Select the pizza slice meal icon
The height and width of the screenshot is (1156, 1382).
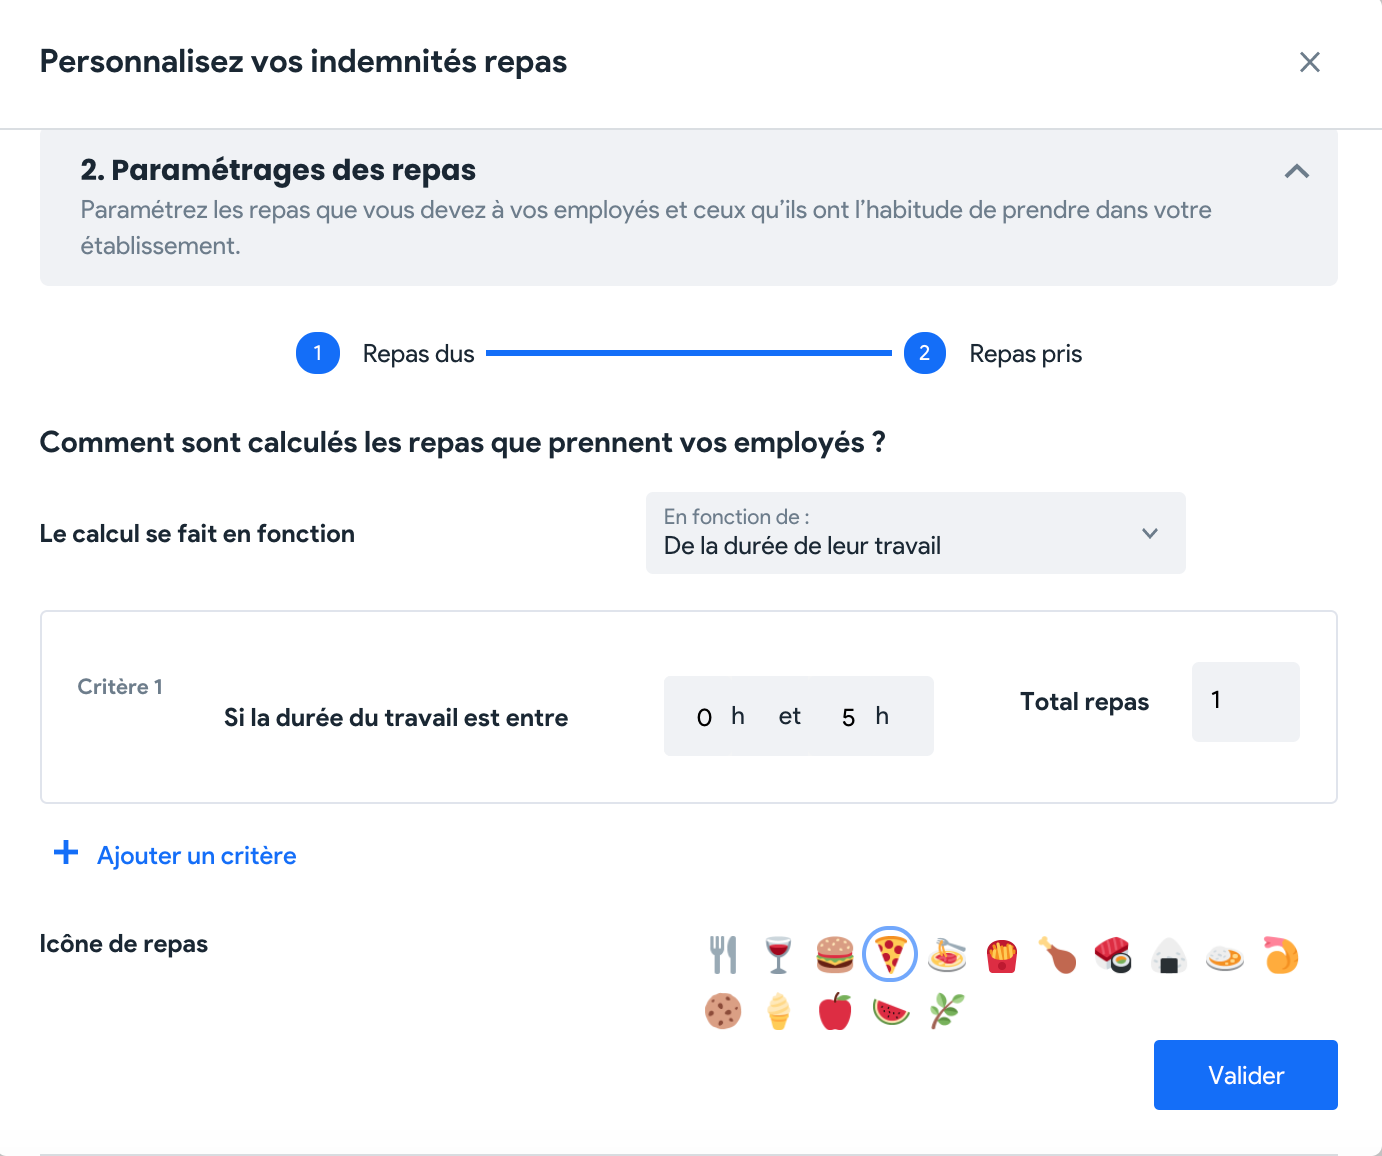(x=890, y=954)
